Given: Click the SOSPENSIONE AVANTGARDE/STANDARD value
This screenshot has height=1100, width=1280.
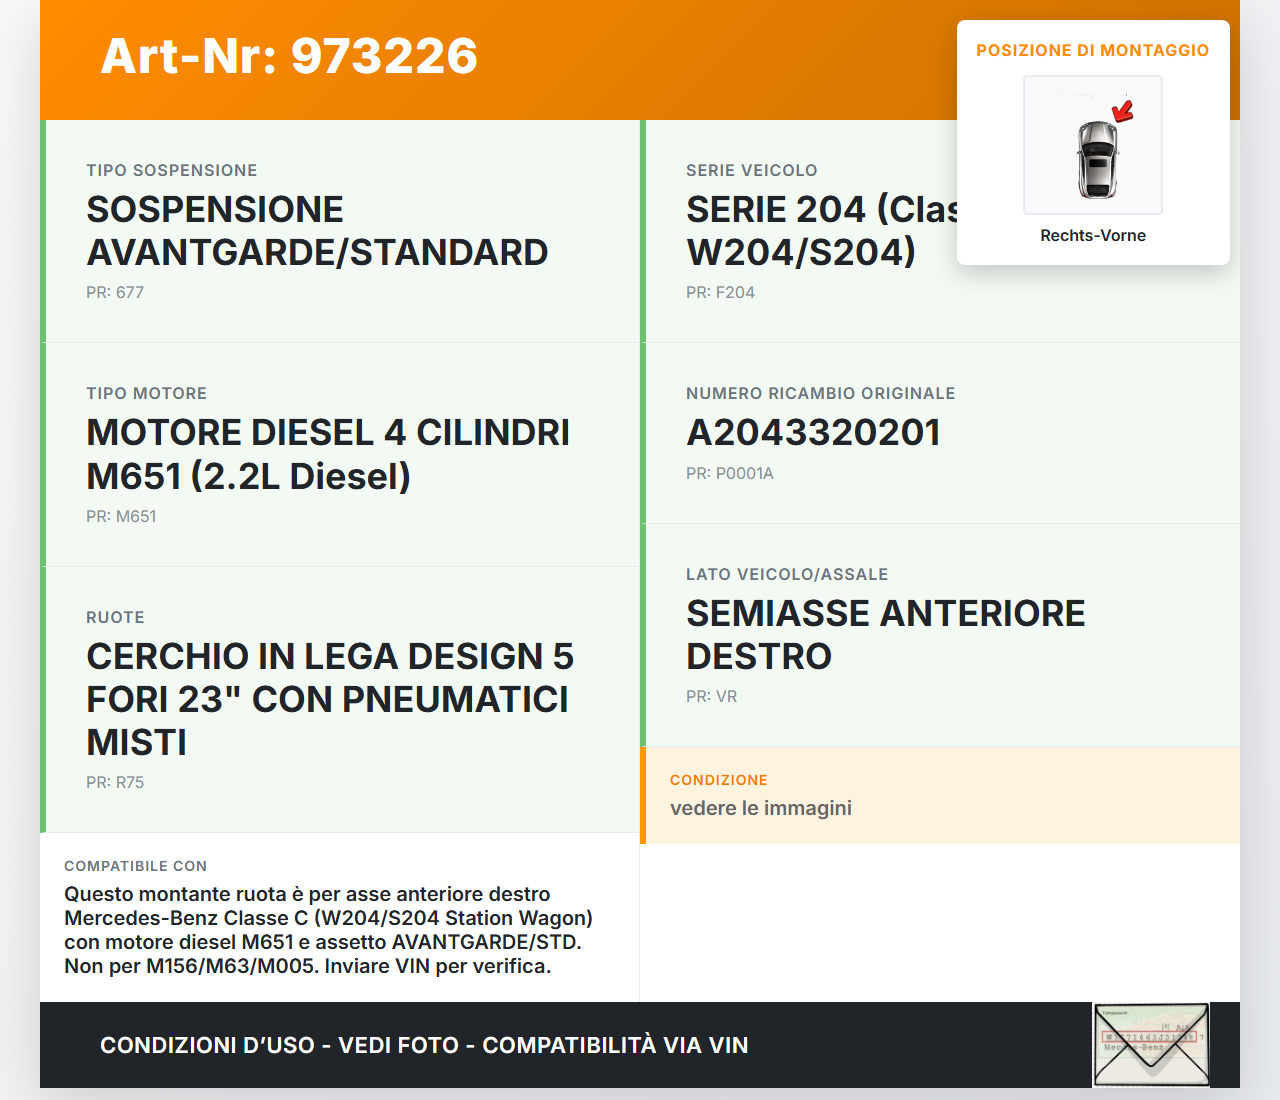Looking at the screenshot, I should (x=316, y=231).
